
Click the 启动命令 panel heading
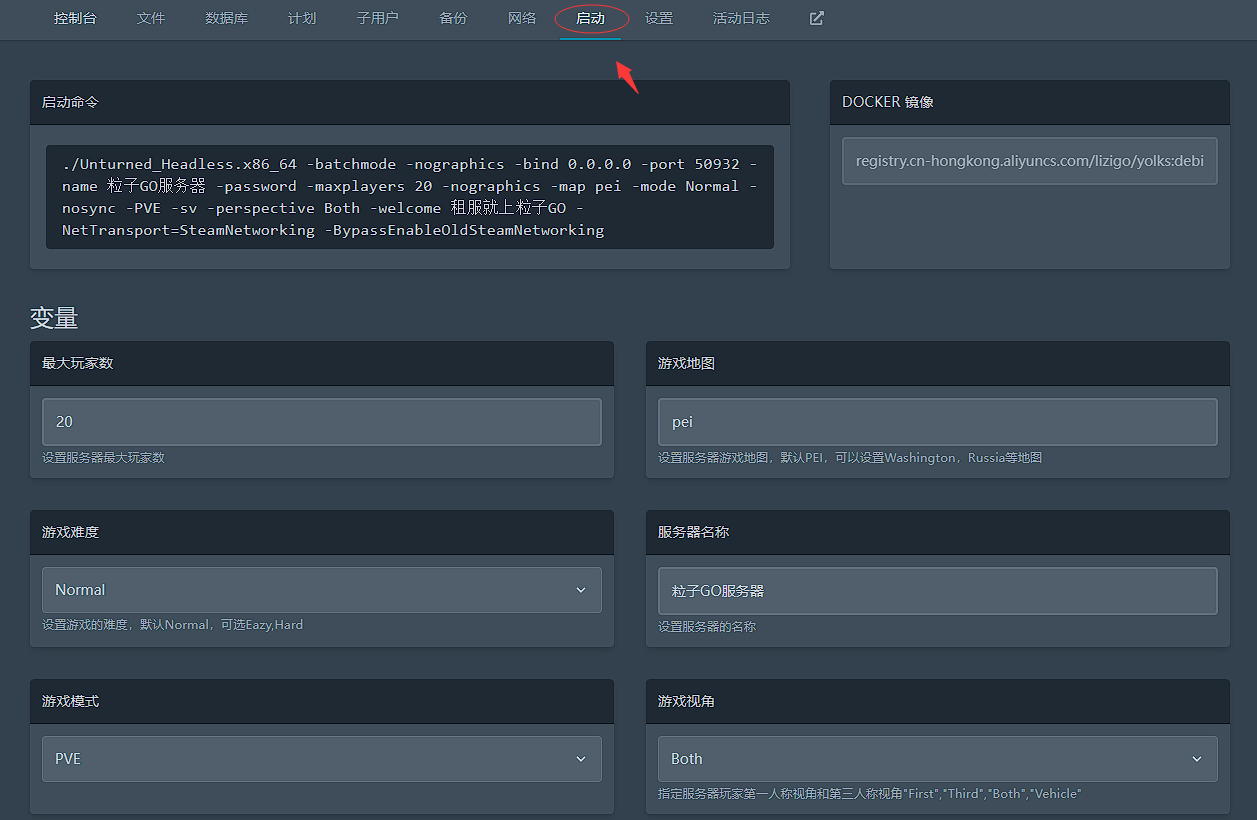point(70,102)
